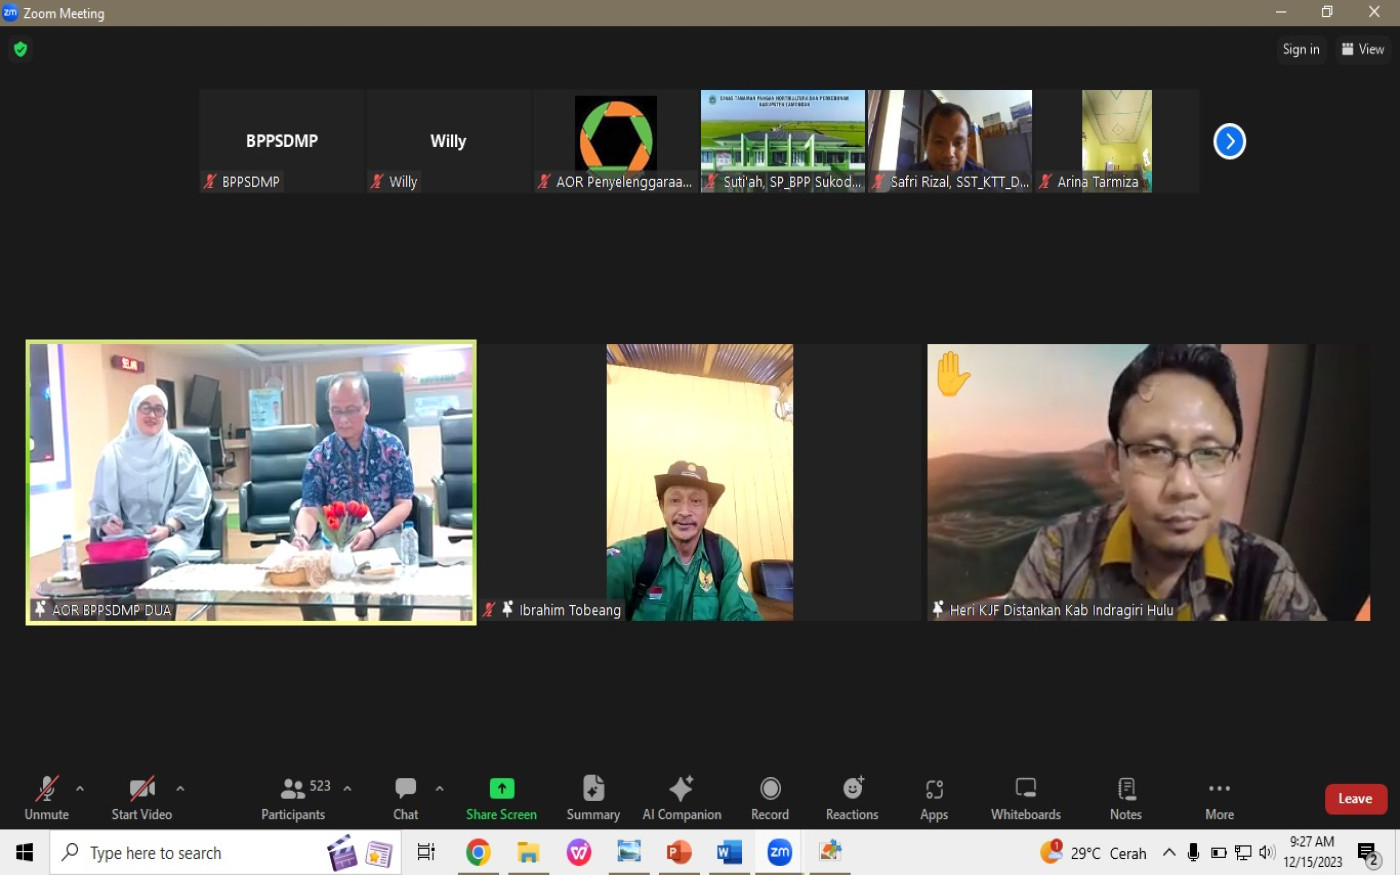The height and width of the screenshot is (875, 1400).
Task: Open Zoom Apps
Action: tap(934, 798)
